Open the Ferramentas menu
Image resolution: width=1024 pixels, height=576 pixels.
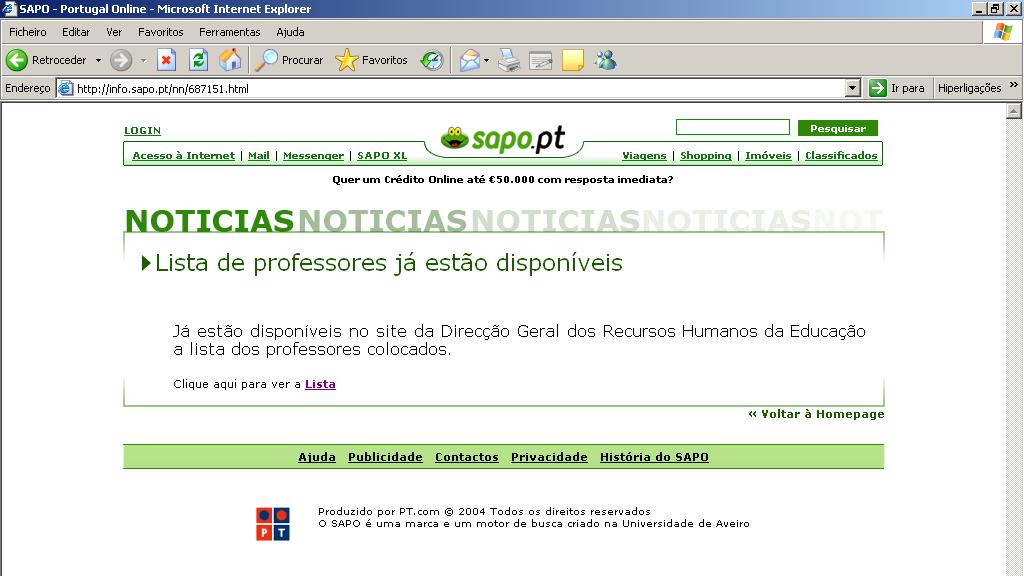tap(229, 32)
